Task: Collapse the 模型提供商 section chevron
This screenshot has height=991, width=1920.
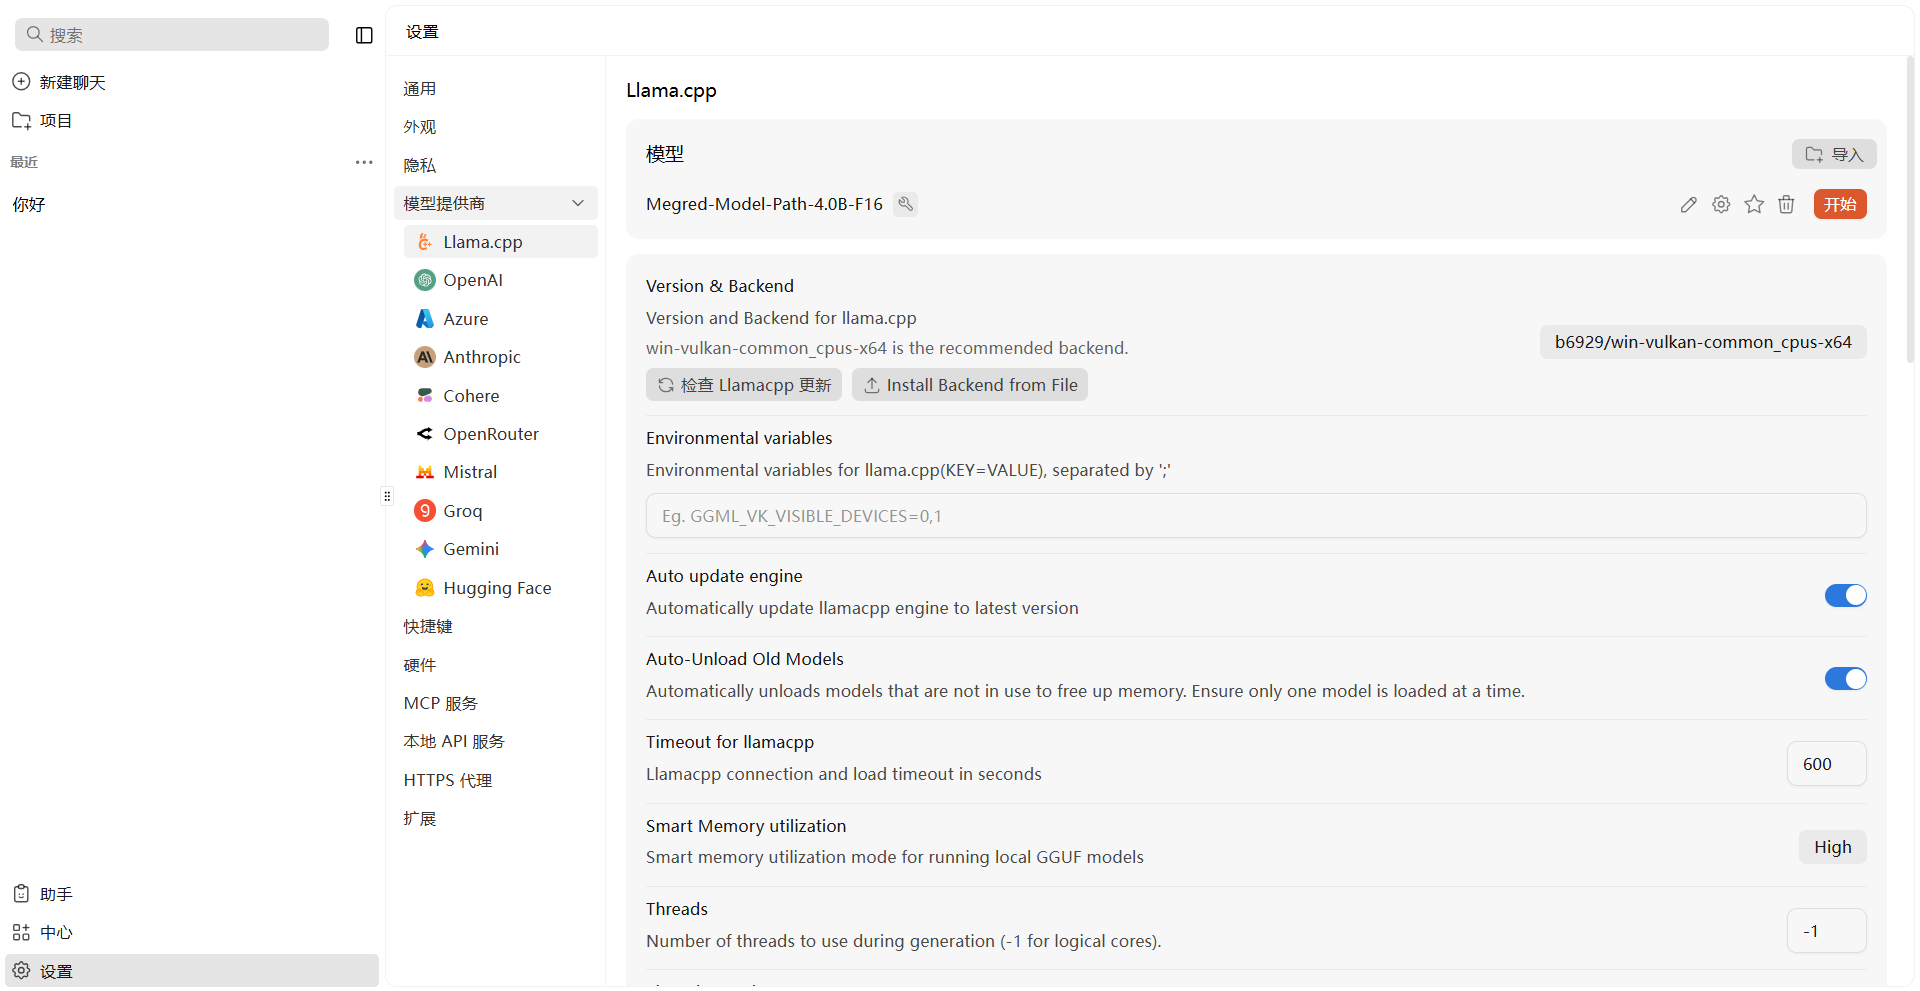Action: click(x=578, y=203)
